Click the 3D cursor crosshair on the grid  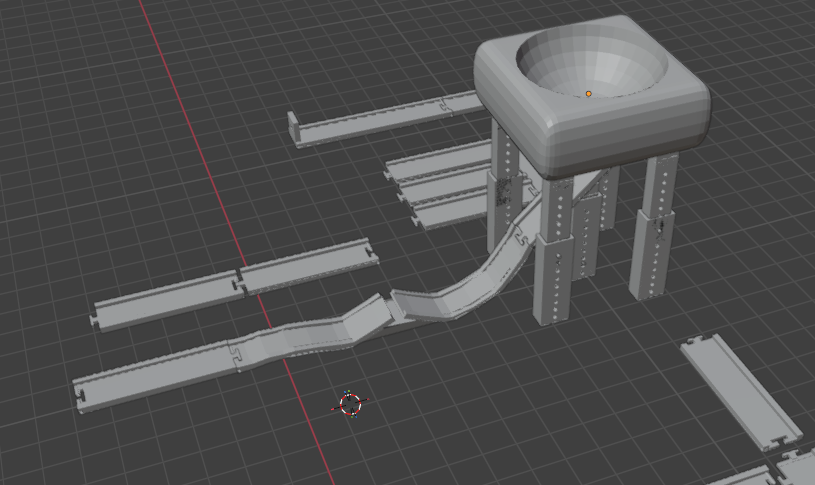click(350, 404)
